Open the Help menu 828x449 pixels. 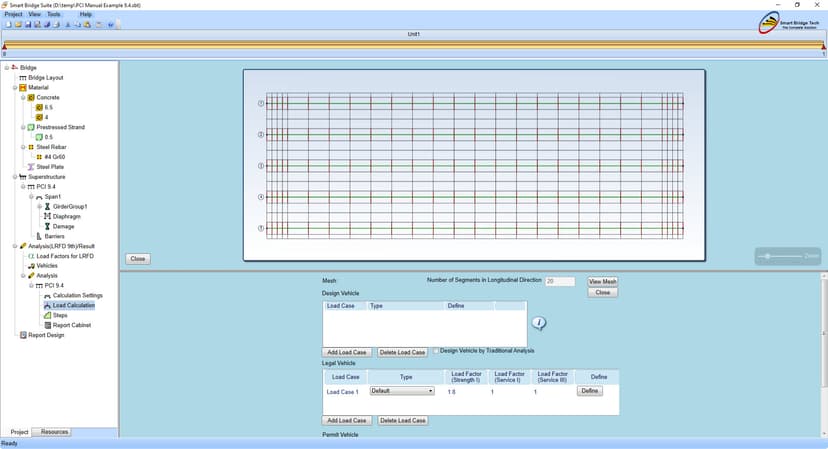tap(86, 14)
